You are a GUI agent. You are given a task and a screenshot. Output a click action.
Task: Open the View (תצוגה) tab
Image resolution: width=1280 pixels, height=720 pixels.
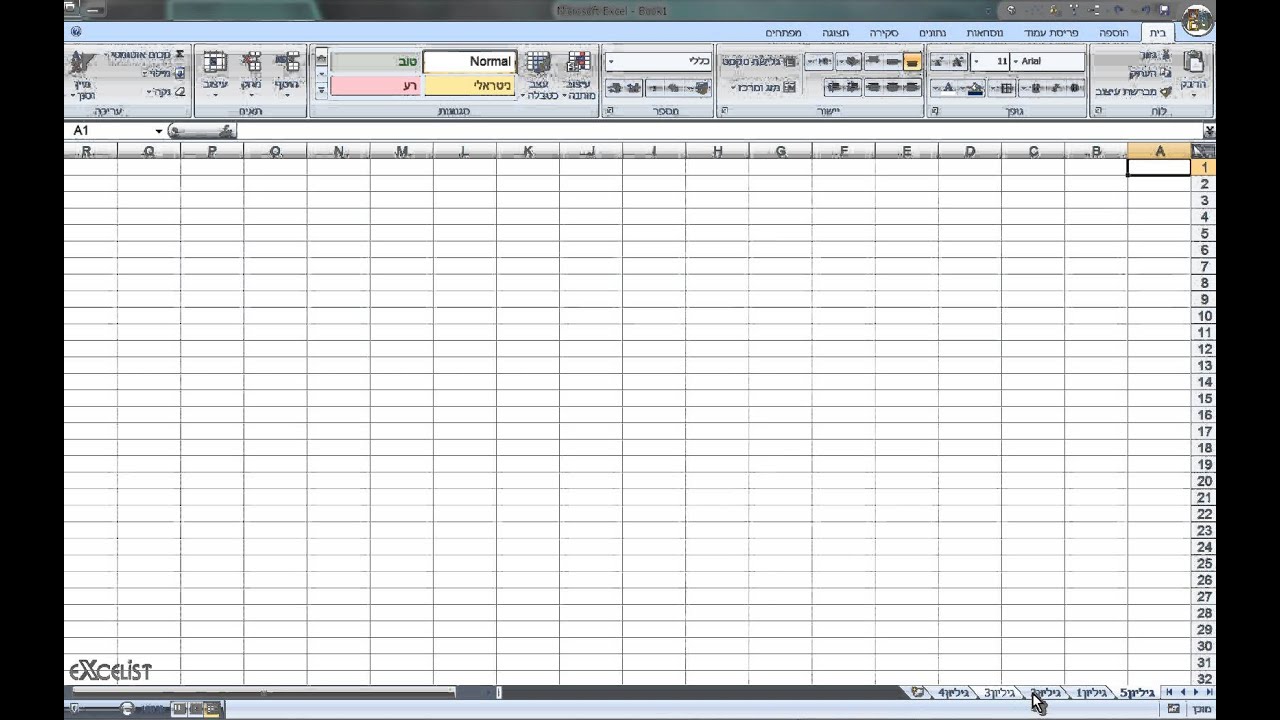835,33
